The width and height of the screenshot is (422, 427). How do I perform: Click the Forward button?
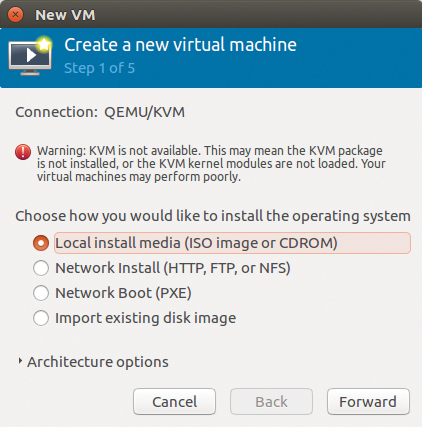[x=368, y=402]
